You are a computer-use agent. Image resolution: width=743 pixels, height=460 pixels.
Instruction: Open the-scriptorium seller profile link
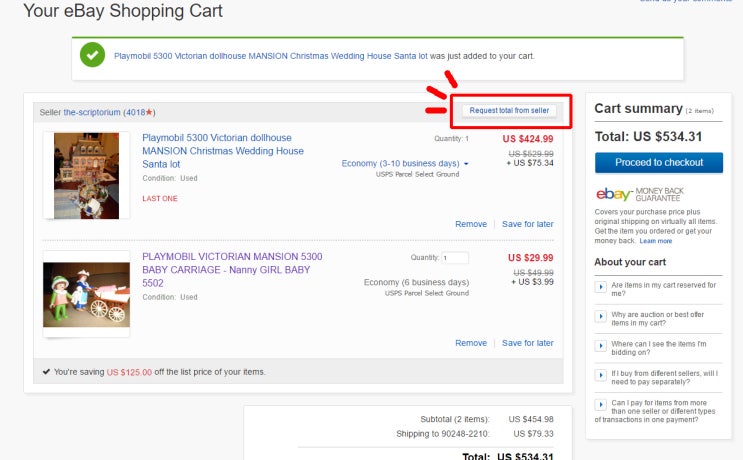point(92,113)
